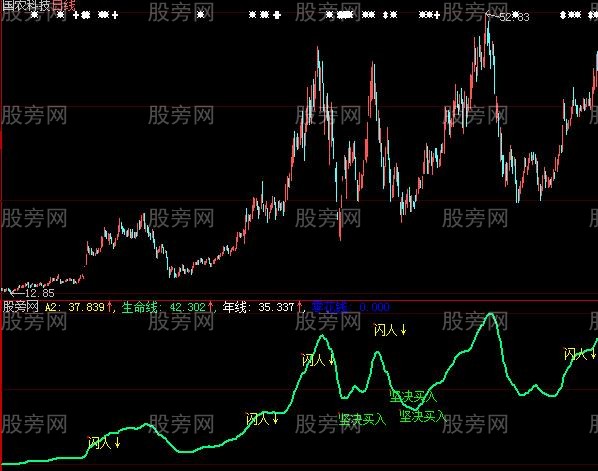Toggle the 生命线 legend label

coord(139,307)
